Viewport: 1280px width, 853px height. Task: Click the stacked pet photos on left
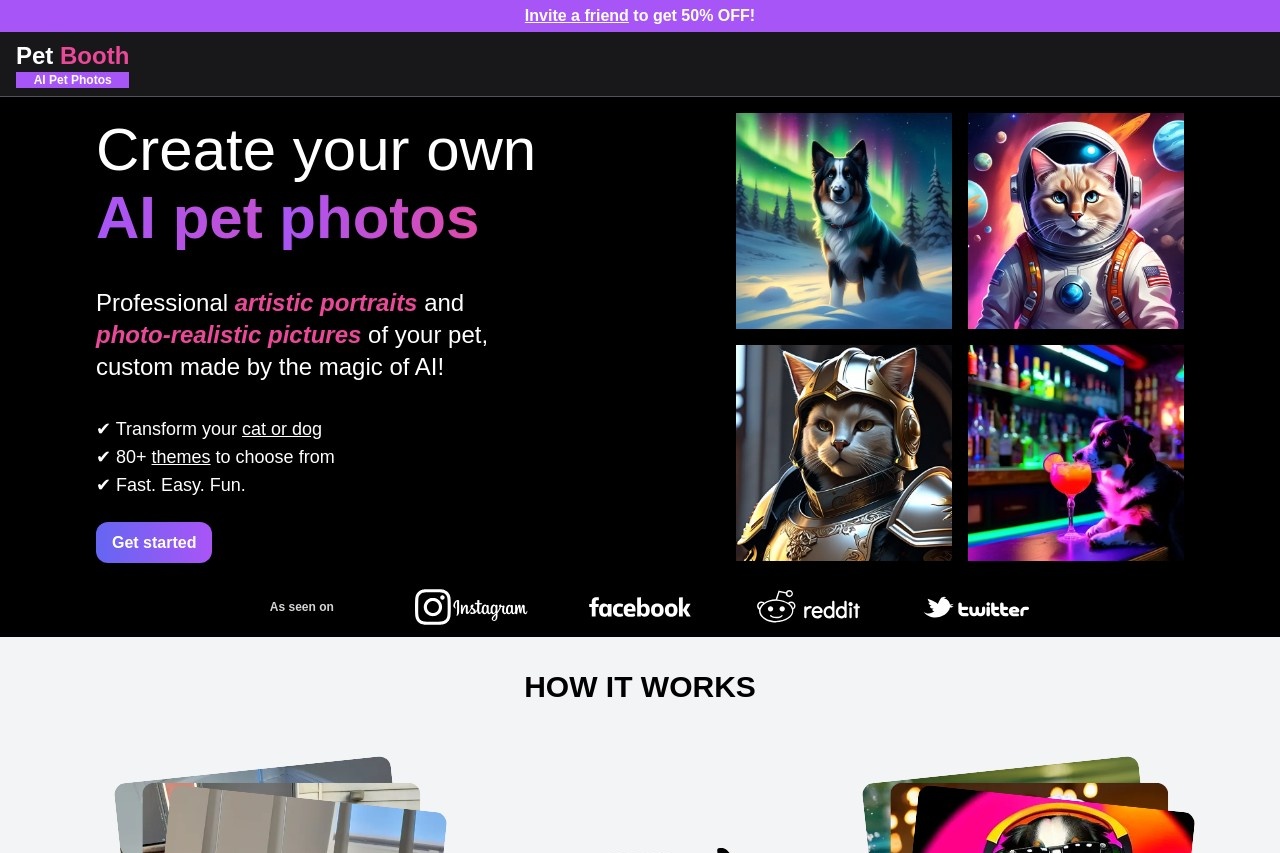click(281, 805)
